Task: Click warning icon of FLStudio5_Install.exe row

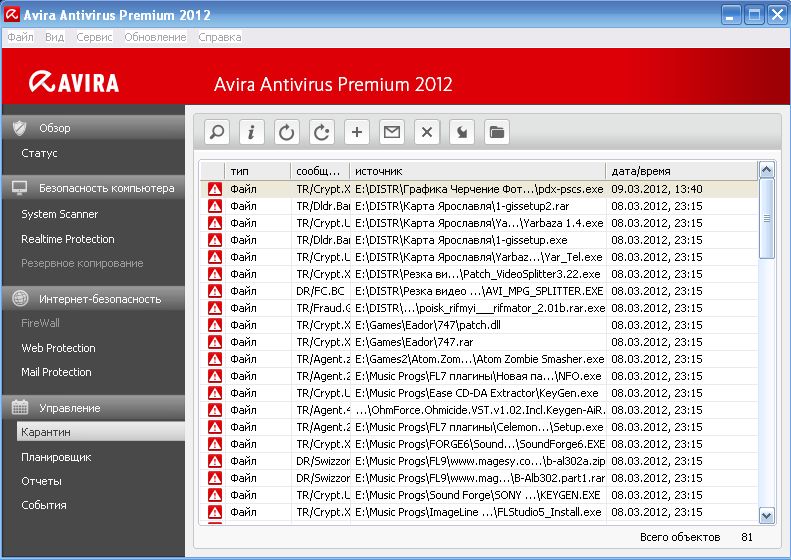Action: coord(215,512)
